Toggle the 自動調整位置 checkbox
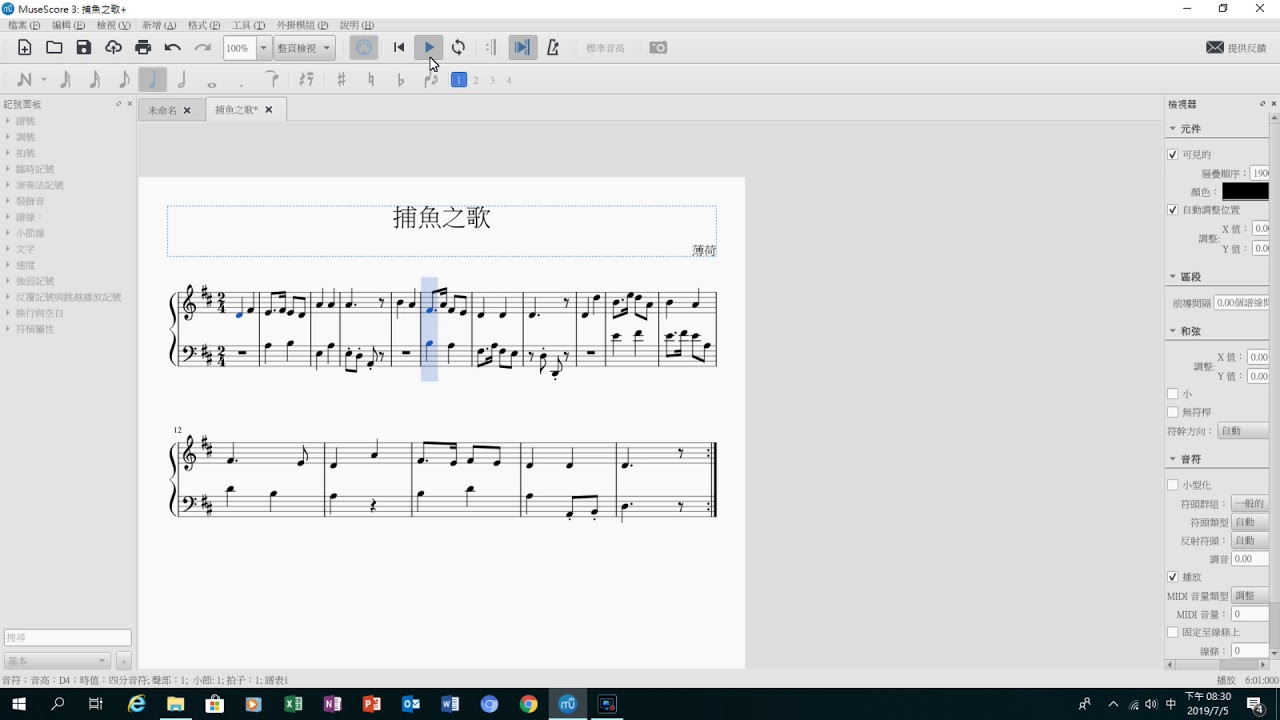Image resolution: width=1280 pixels, height=720 pixels. point(1173,210)
